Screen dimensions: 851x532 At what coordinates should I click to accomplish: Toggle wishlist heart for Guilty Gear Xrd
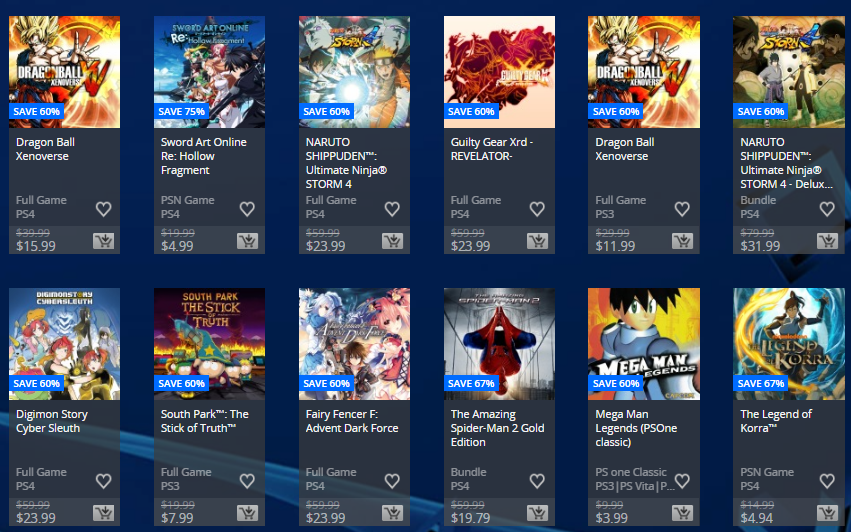(537, 209)
